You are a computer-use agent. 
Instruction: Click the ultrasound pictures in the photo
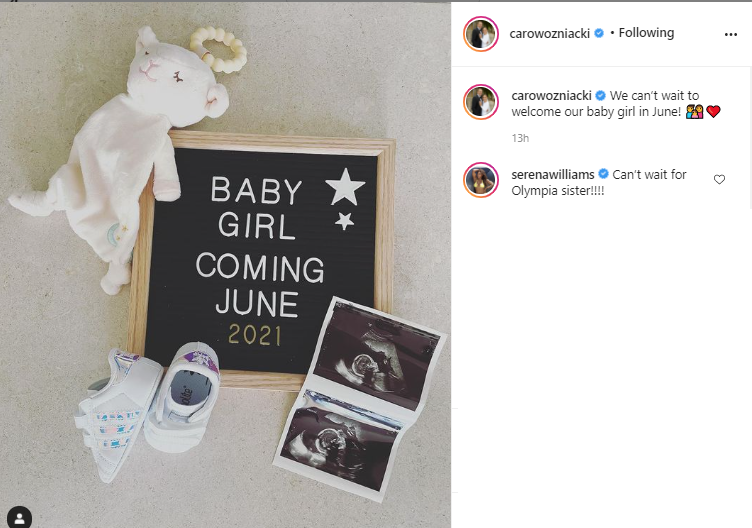(x=361, y=398)
